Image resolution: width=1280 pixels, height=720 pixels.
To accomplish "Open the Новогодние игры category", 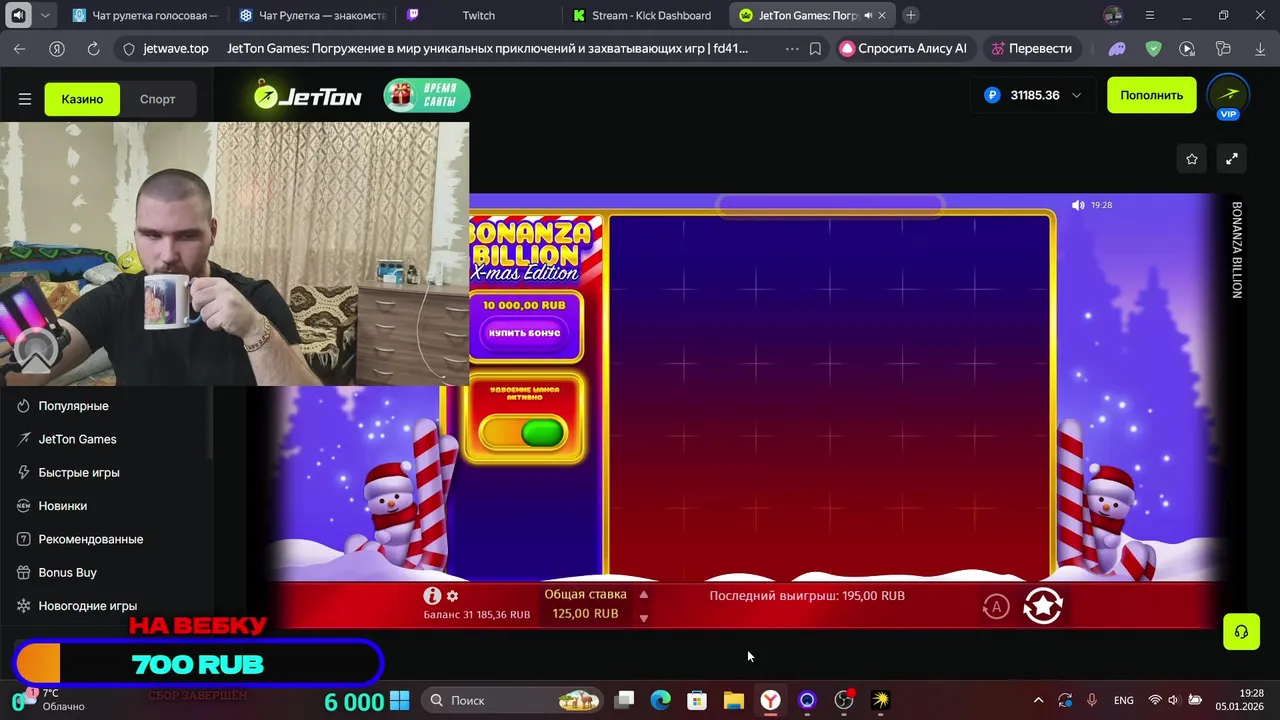I will 87,606.
